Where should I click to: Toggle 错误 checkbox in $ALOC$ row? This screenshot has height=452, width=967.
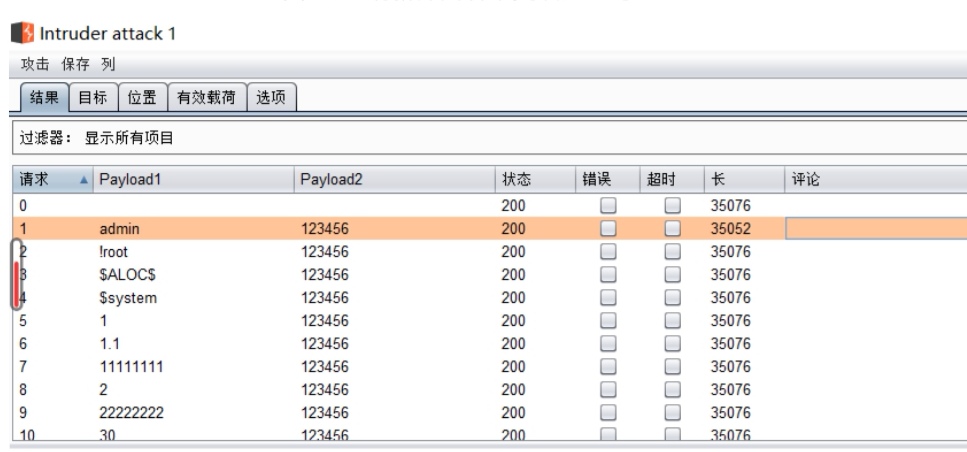click(608, 274)
